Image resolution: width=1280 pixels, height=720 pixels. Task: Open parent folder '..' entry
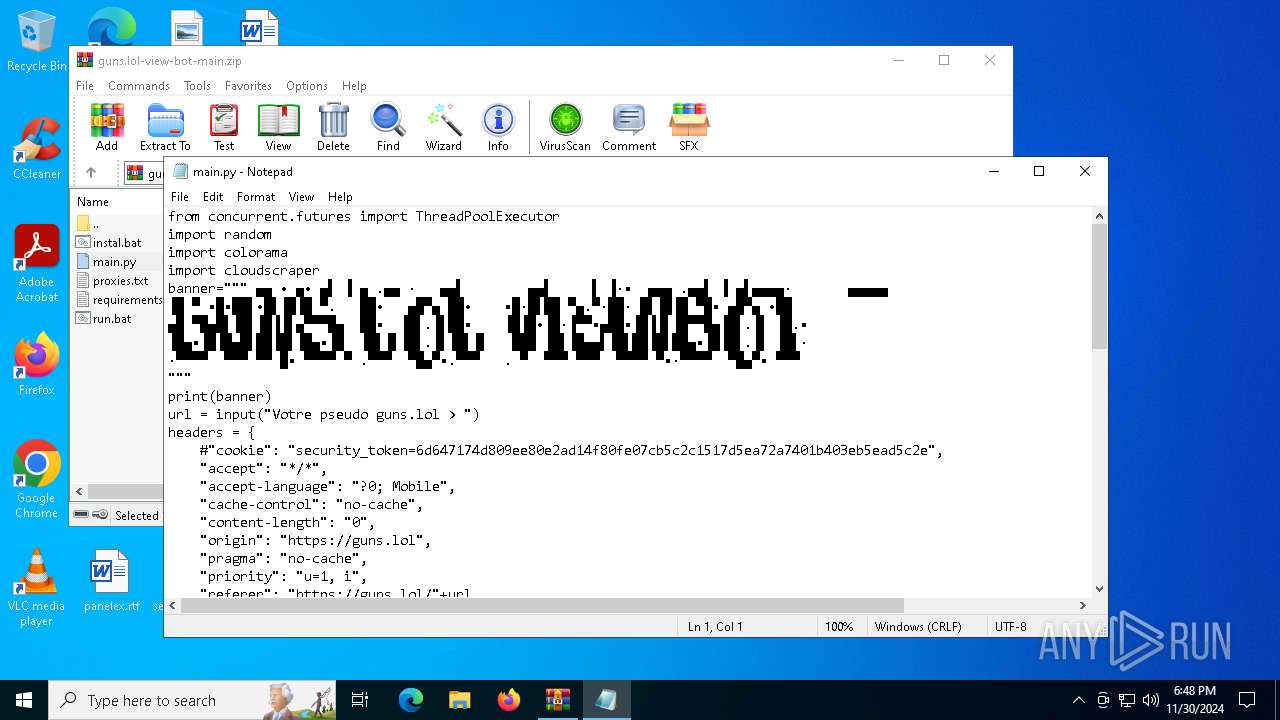pos(88,224)
